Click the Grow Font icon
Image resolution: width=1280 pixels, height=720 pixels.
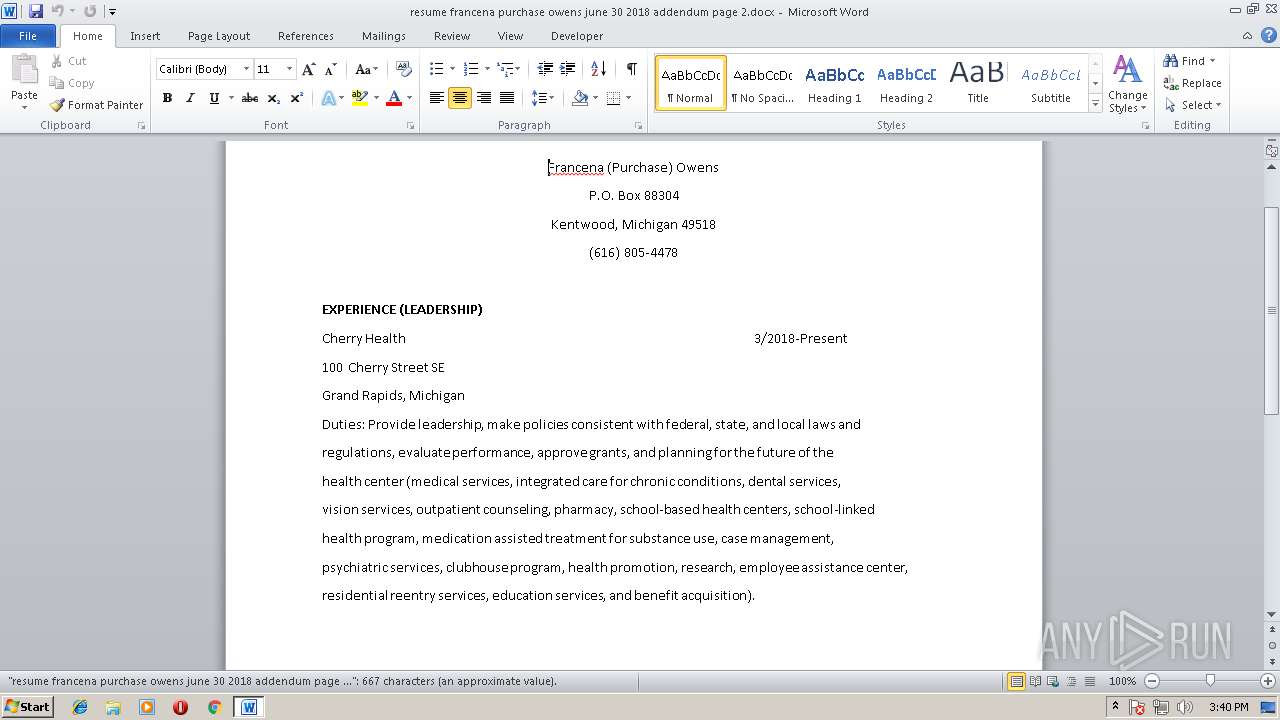click(x=309, y=69)
